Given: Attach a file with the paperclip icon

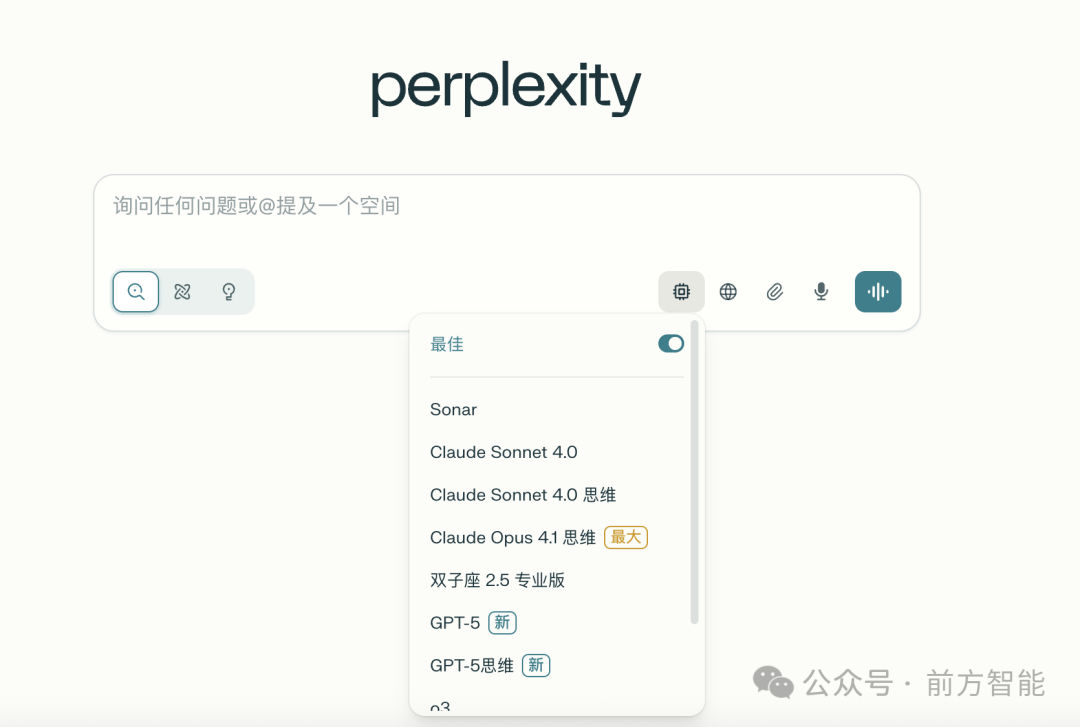Looking at the screenshot, I should click(774, 291).
